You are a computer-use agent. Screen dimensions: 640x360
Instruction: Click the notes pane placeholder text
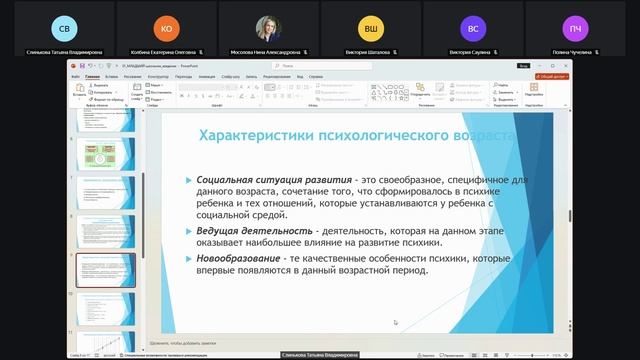183,343
